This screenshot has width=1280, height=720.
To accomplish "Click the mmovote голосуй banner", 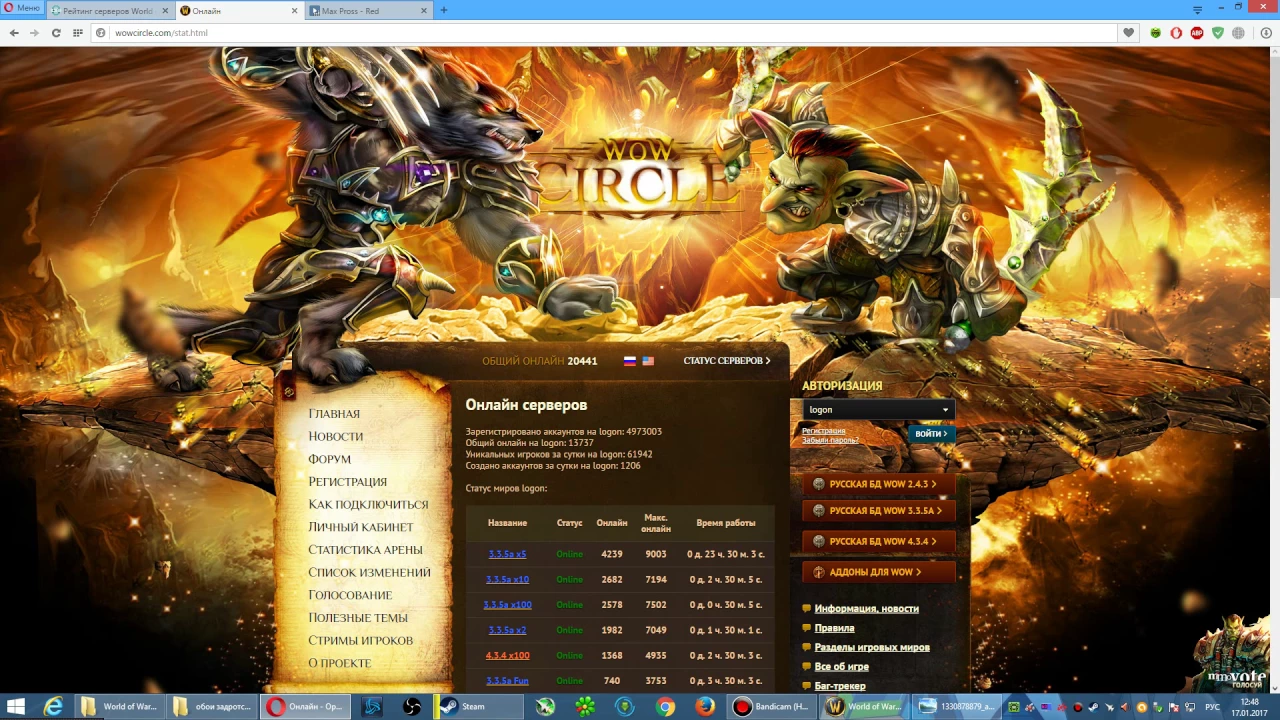I will (x=1231, y=655).
